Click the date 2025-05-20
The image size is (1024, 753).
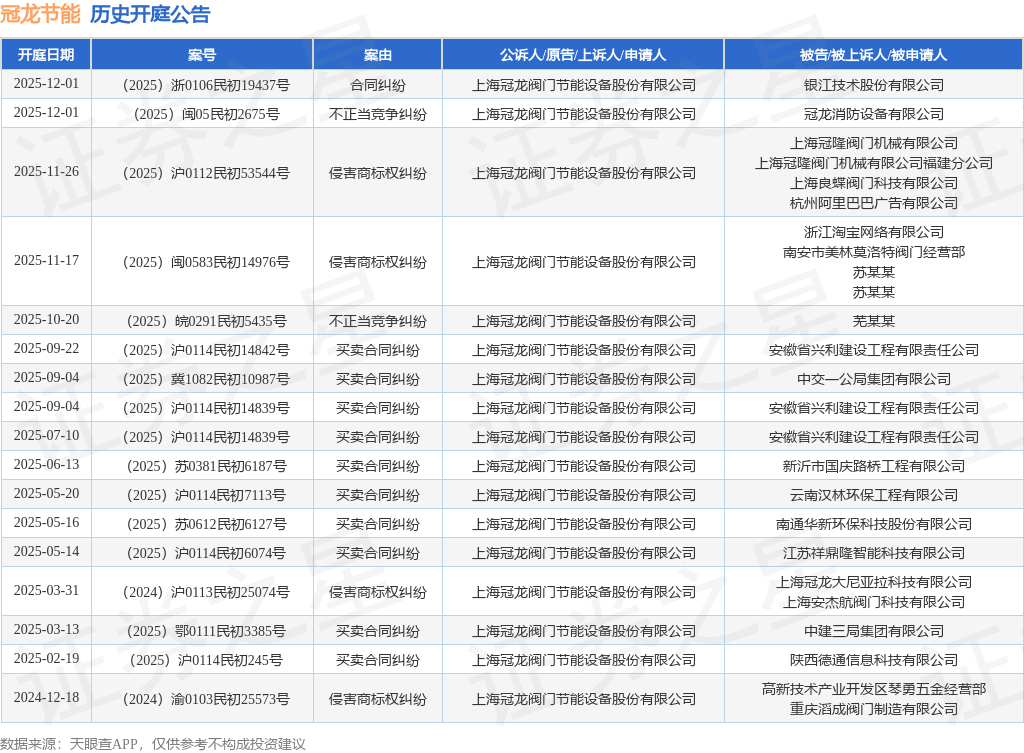click(x=46, y=494)
